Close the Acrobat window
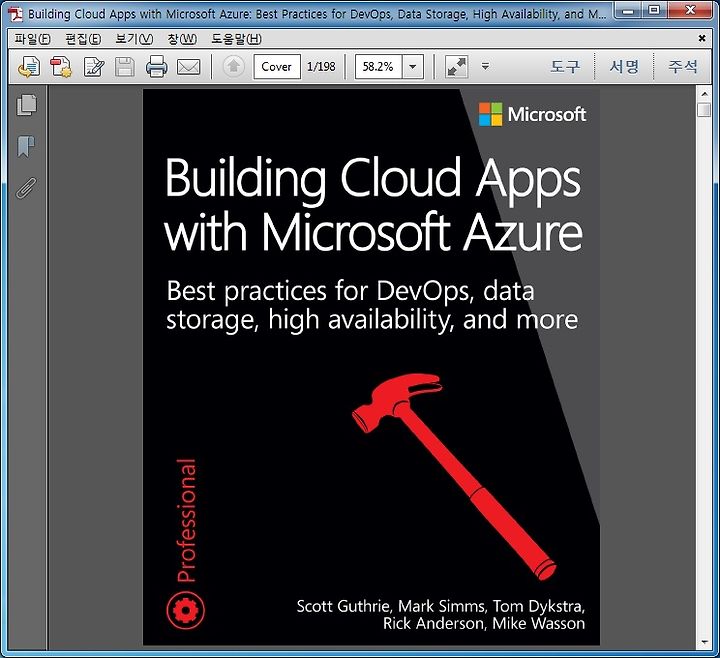Screen dimensions: 720x658 [x=690, y=10]
